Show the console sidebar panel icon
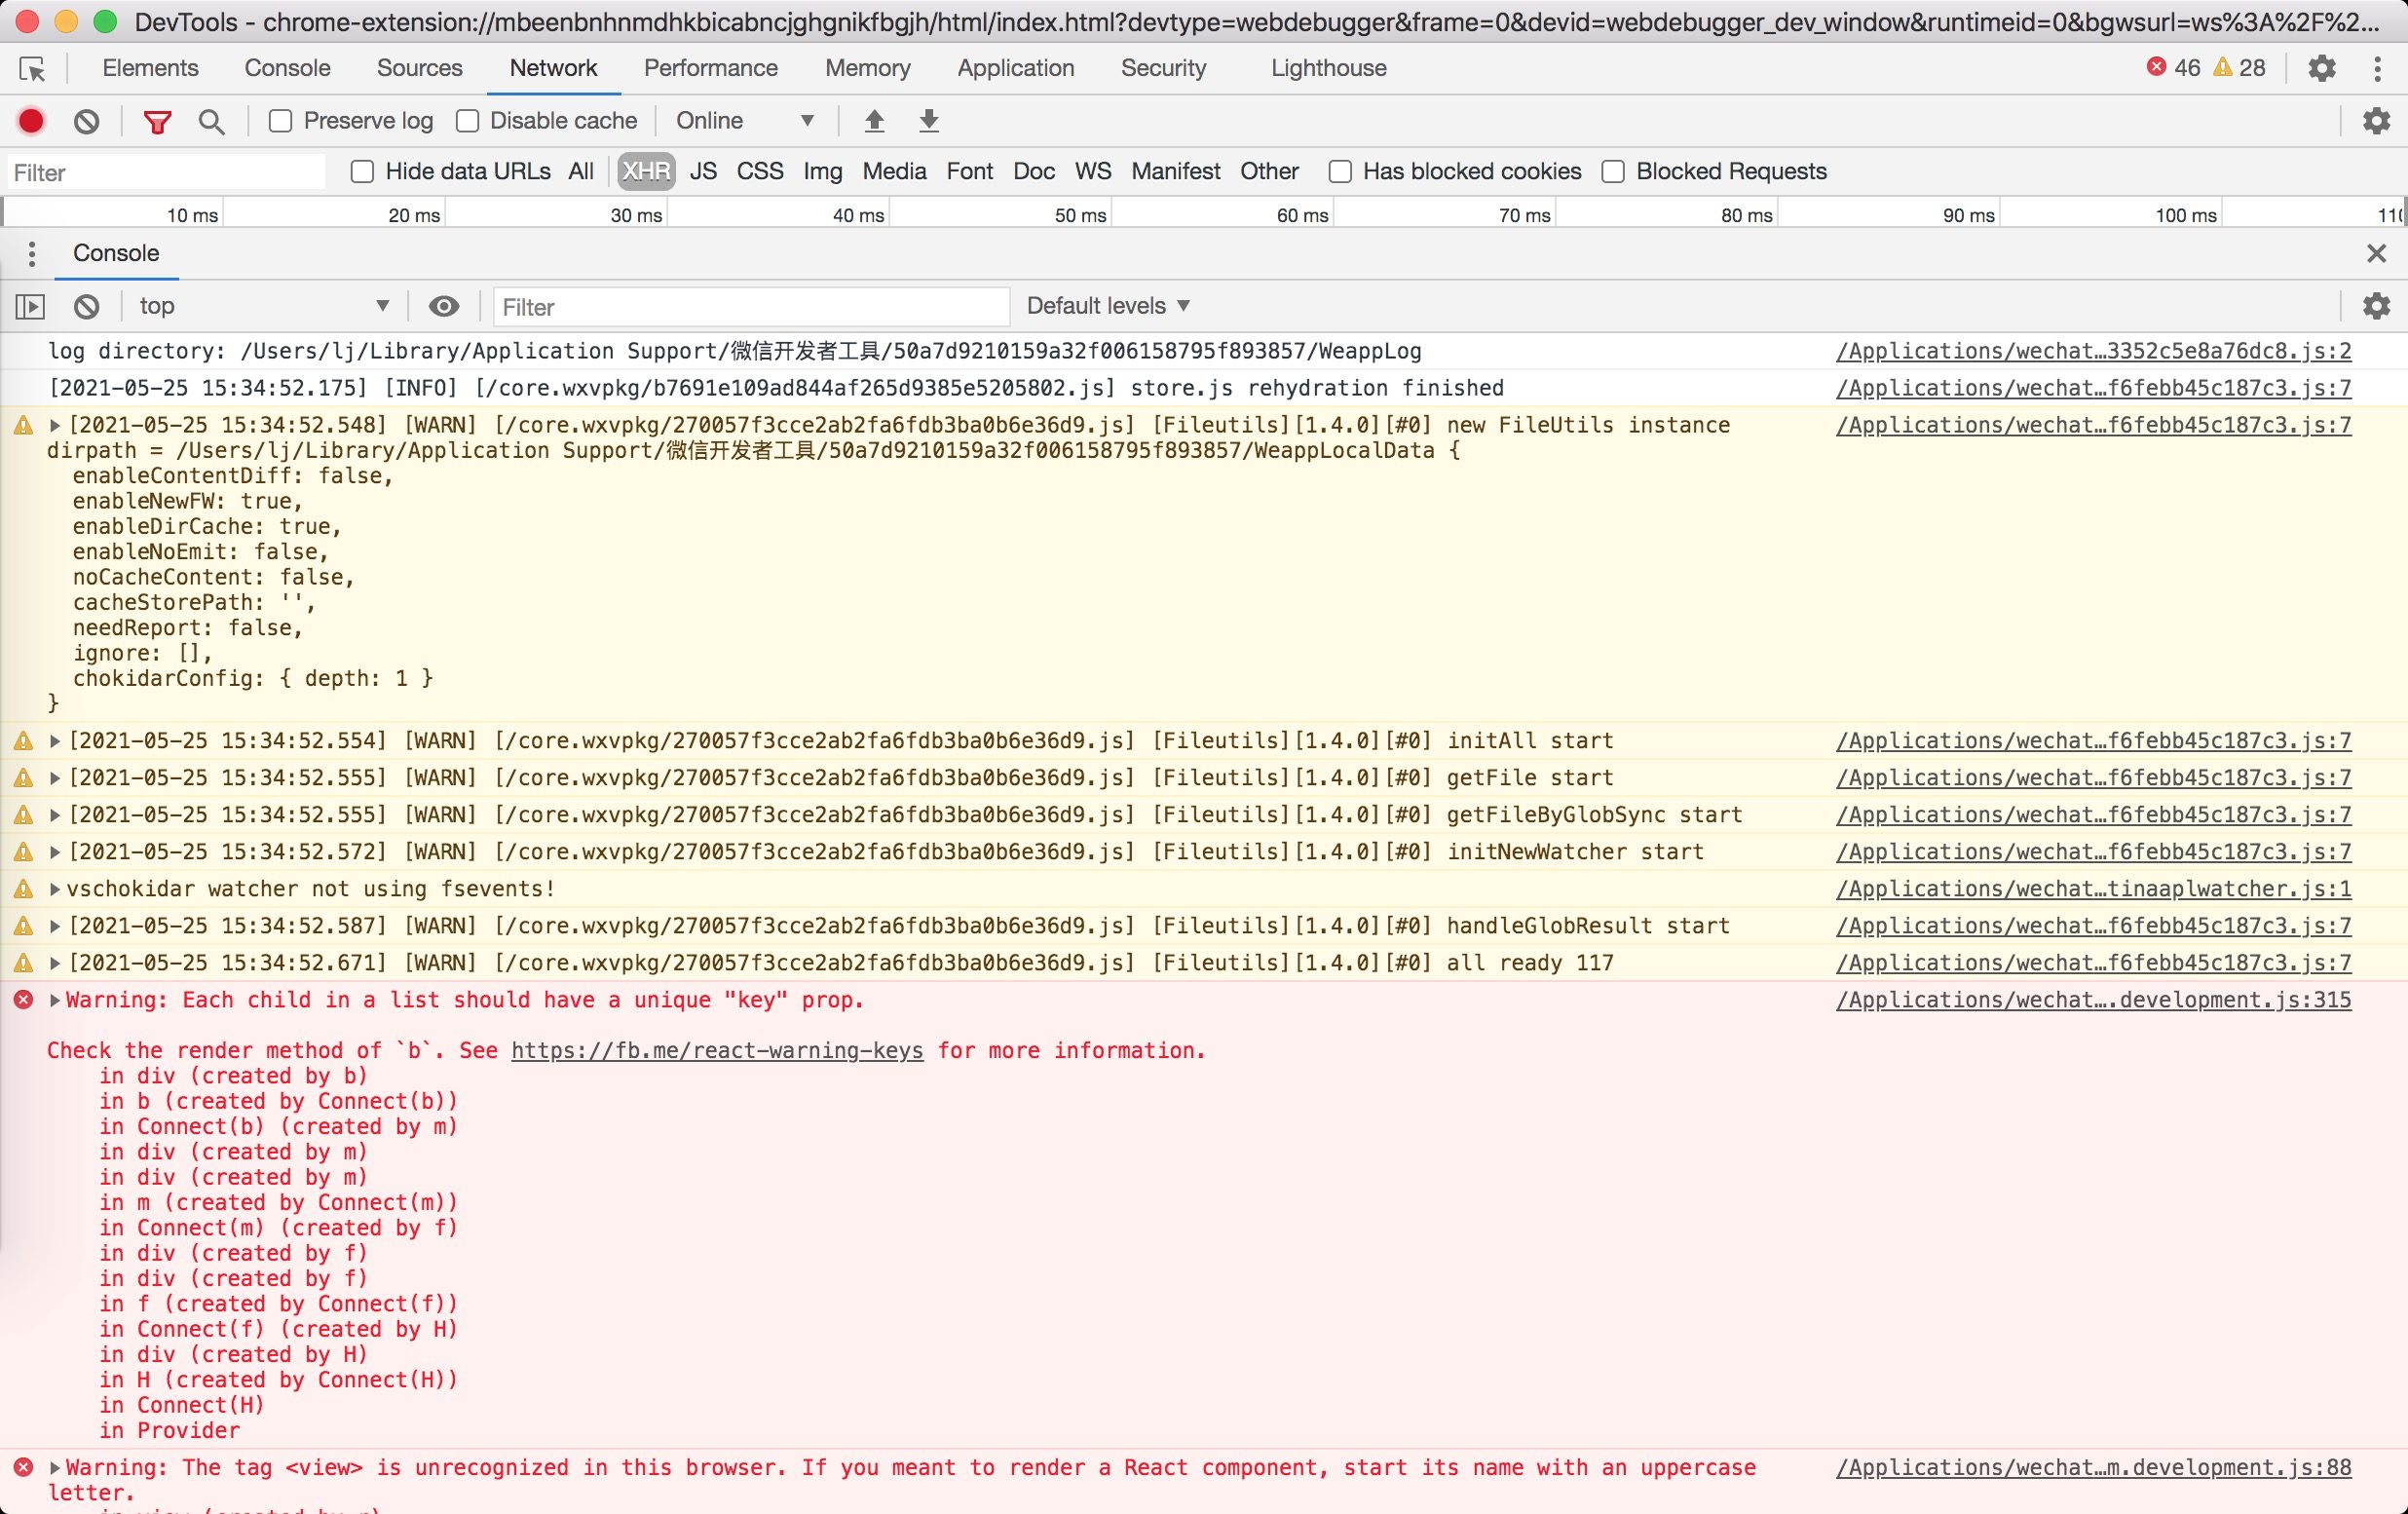The height and width of the screenshot is (1514, 2408). point(31,306)
